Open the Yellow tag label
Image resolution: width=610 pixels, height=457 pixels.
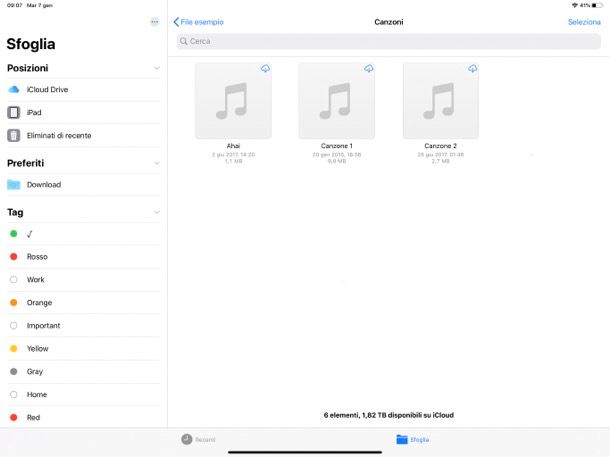(37, 348)
